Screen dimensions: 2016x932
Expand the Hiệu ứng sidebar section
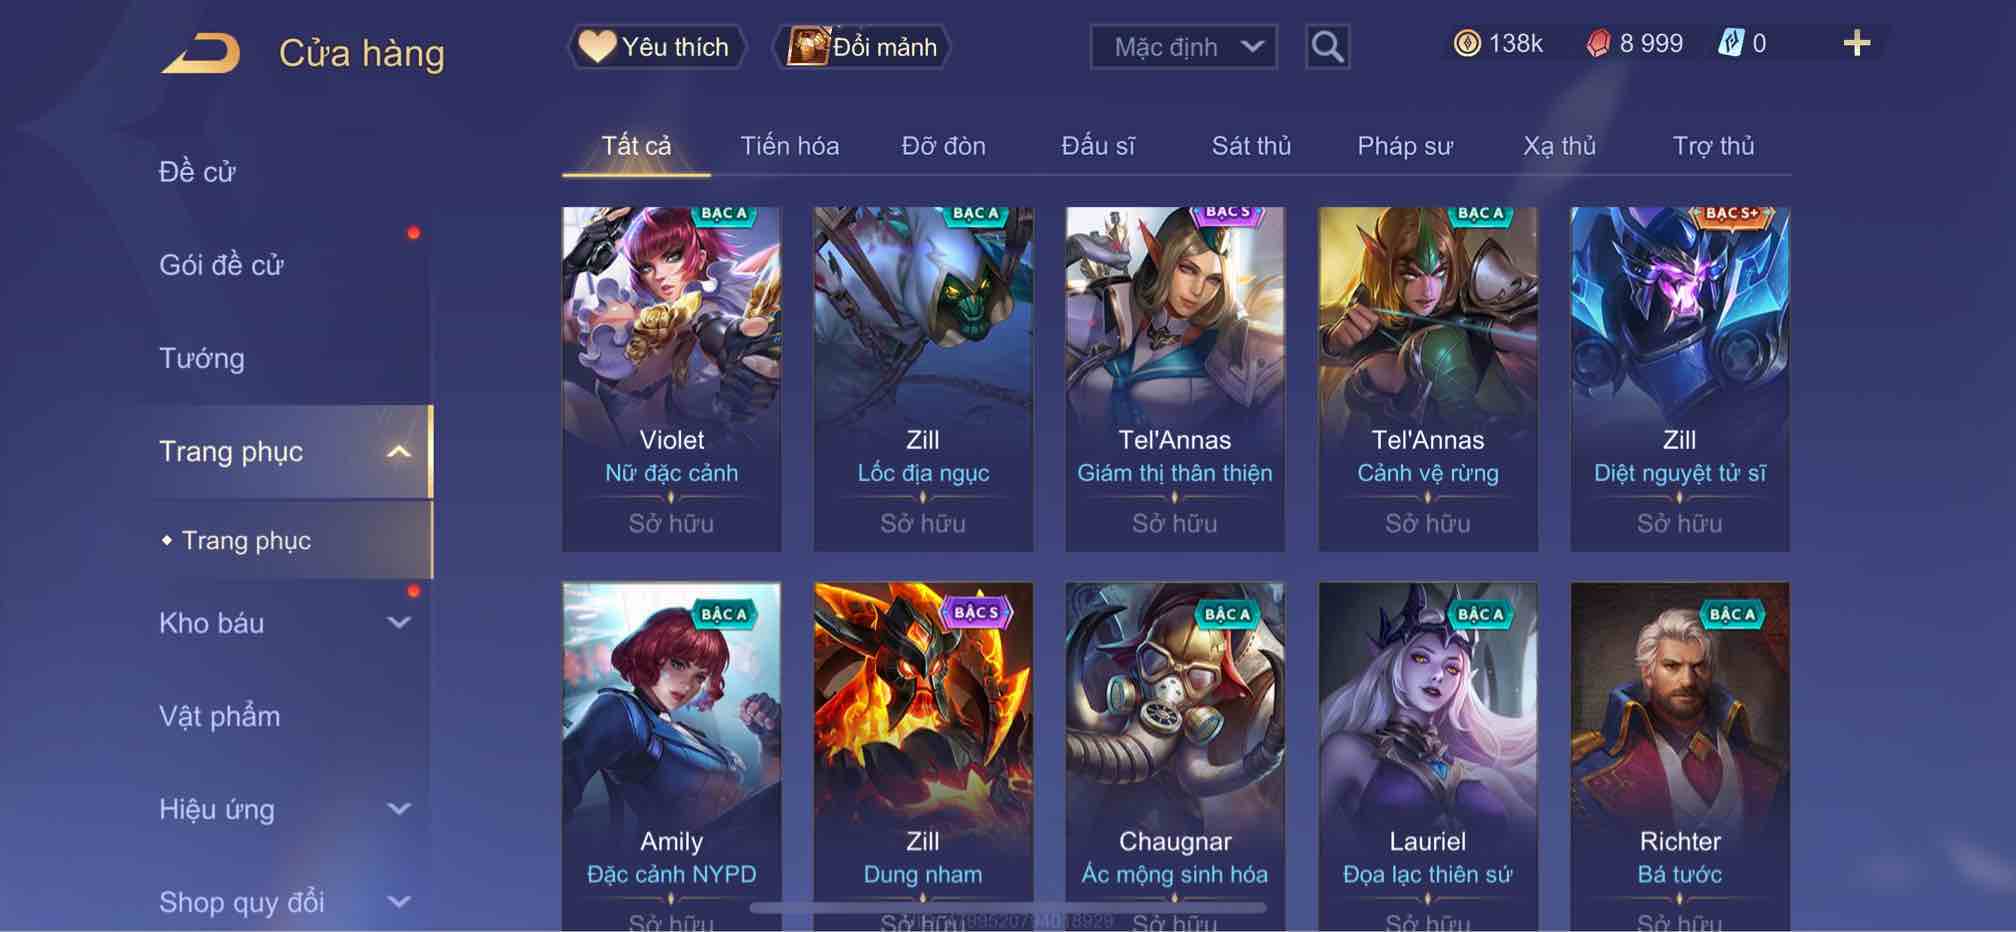pyautogui.click(x=398, y=809)
